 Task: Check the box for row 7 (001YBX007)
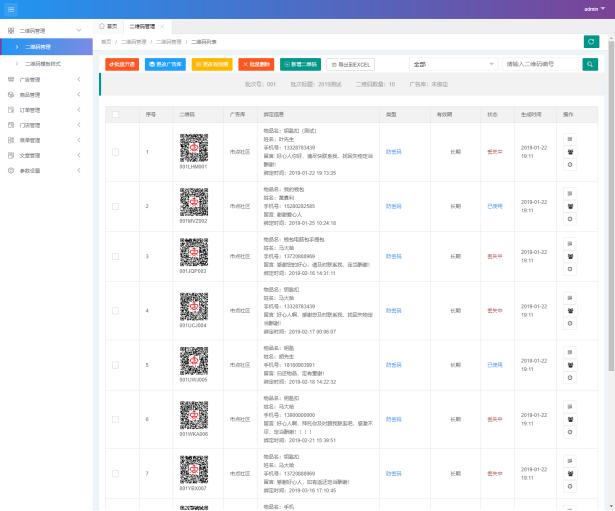pos(115,474)
